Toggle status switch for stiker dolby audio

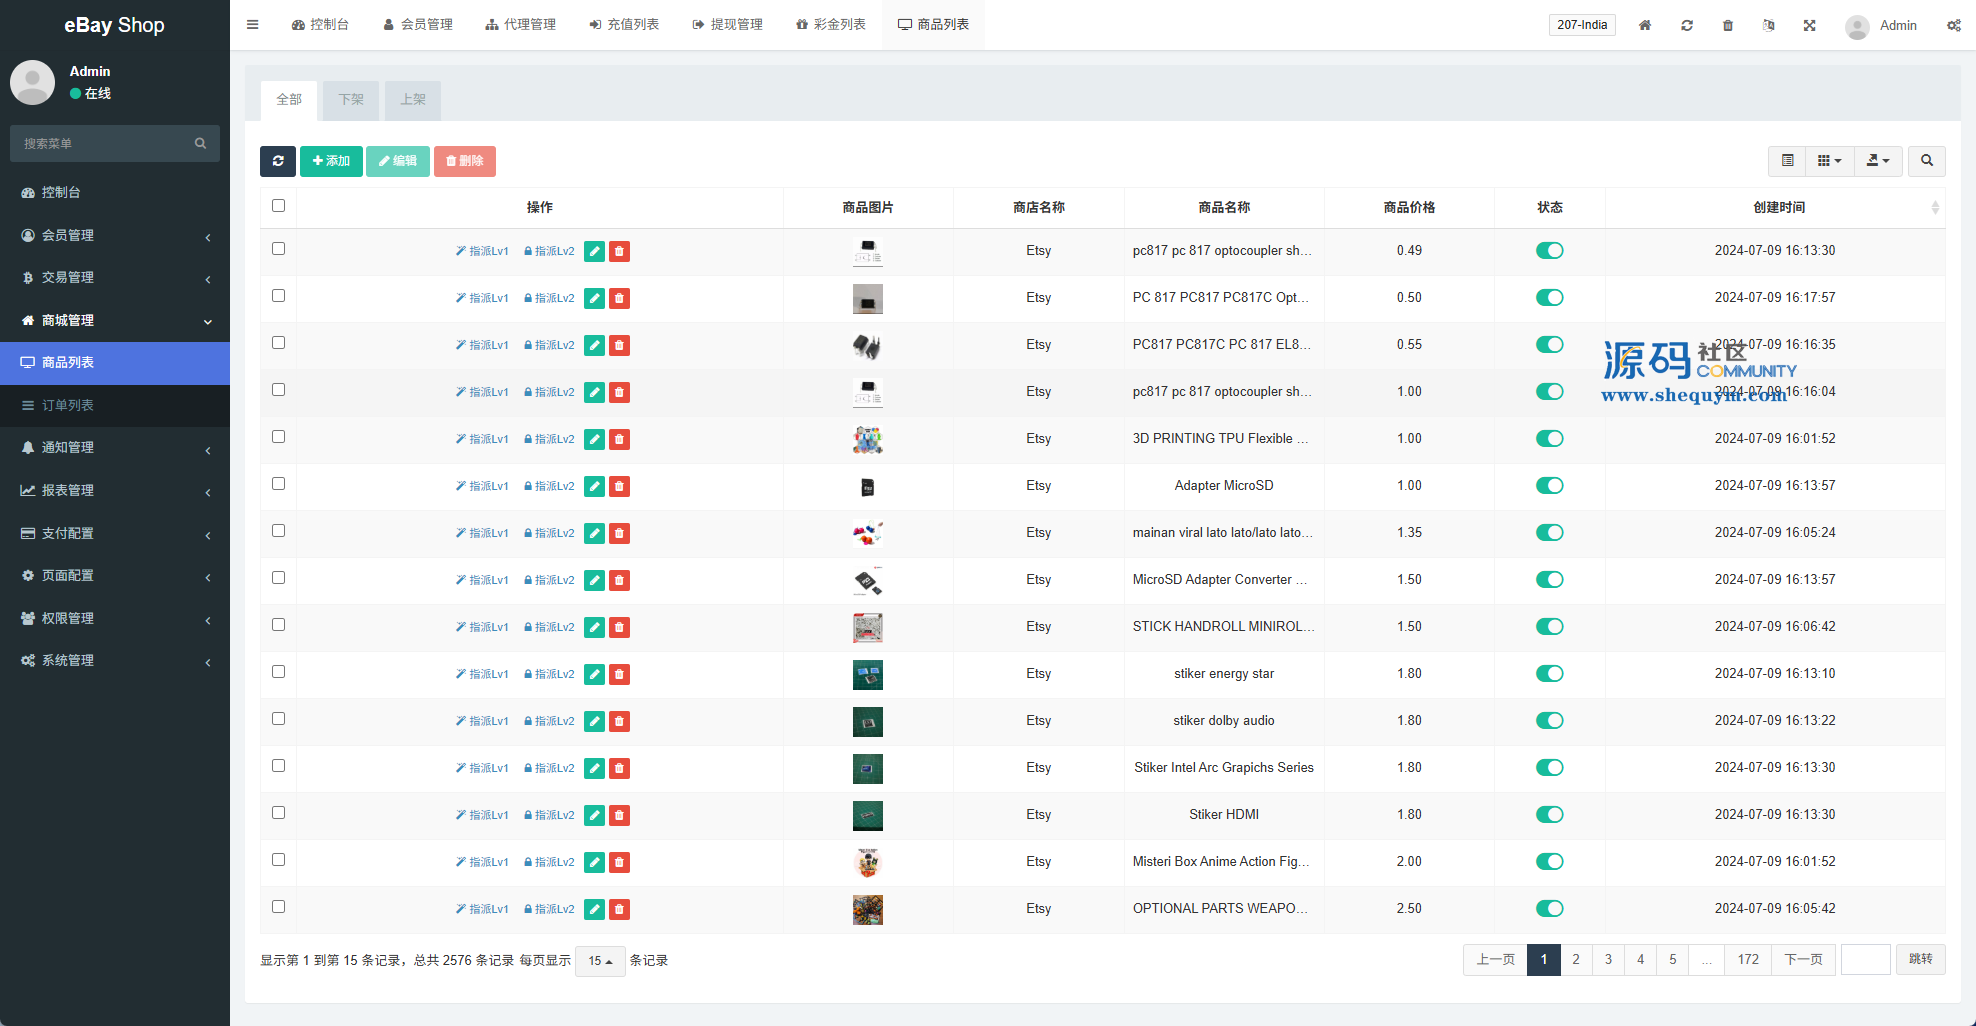(x=1549, y=721)
